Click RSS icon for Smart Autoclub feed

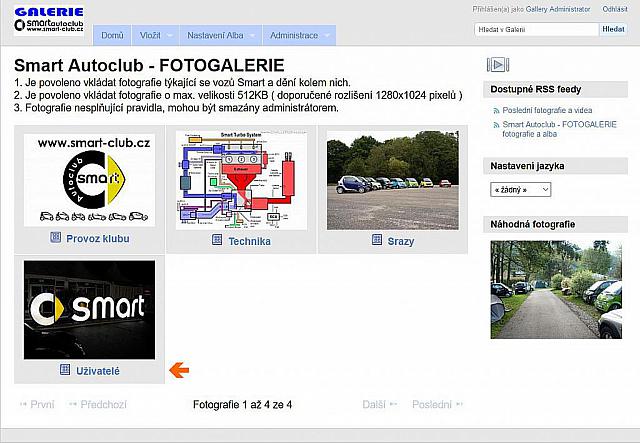point(496,125)
